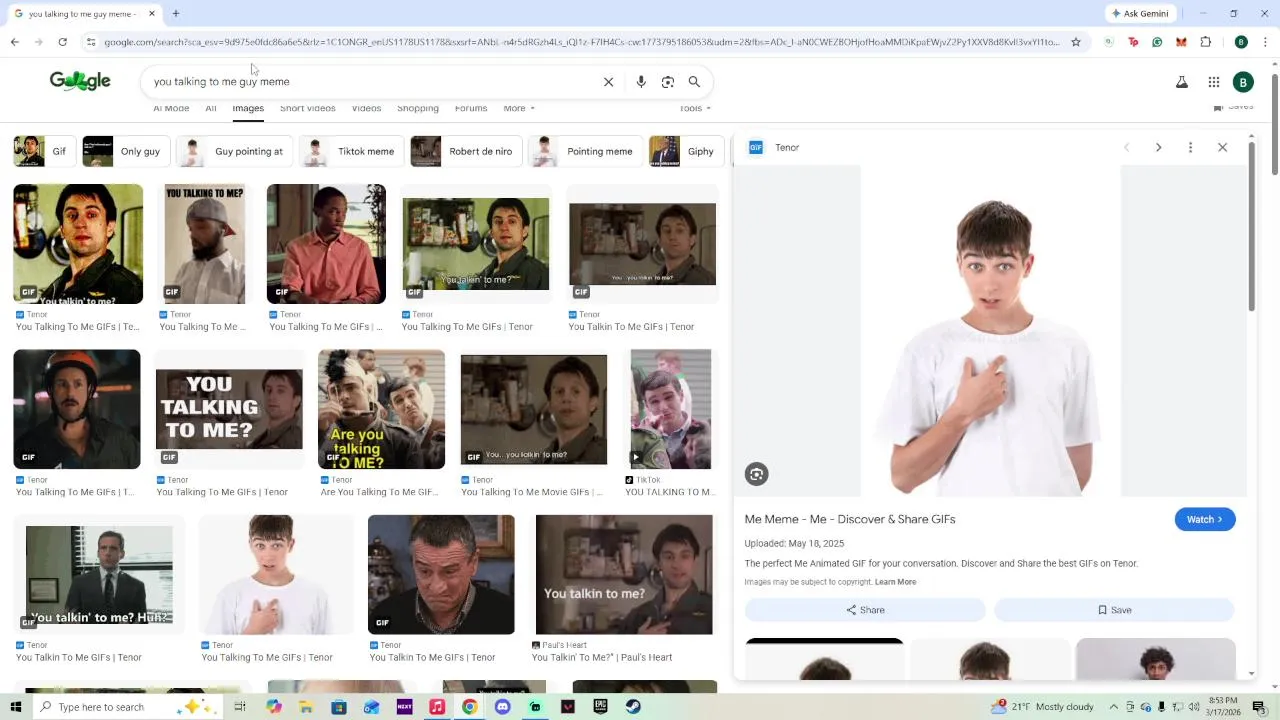Screen dimensions: 1280x720
Task: Click the Windows taskbar search box
Action: point(128,707)
